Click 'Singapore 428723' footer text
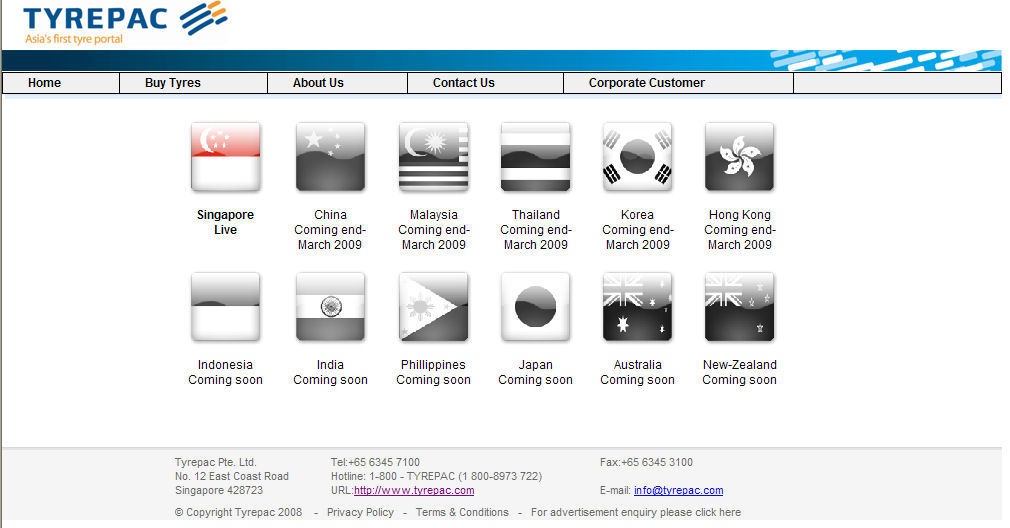Image resolution: width=1010 pixels, height=528 pixels. (219, 490)
